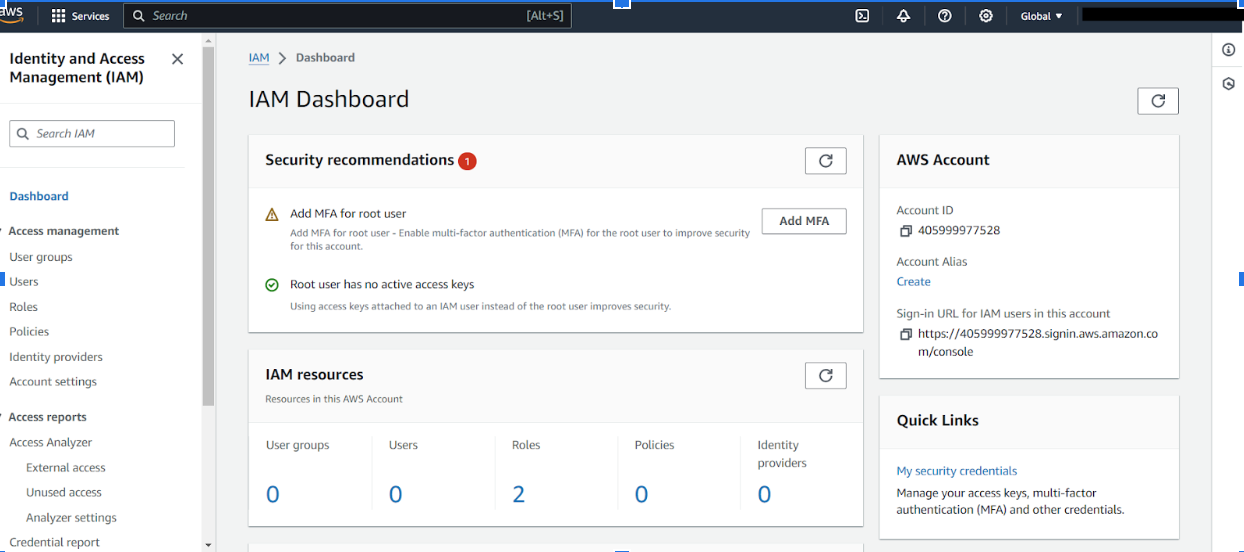Open the notifications bell

[x=903, y=16]
